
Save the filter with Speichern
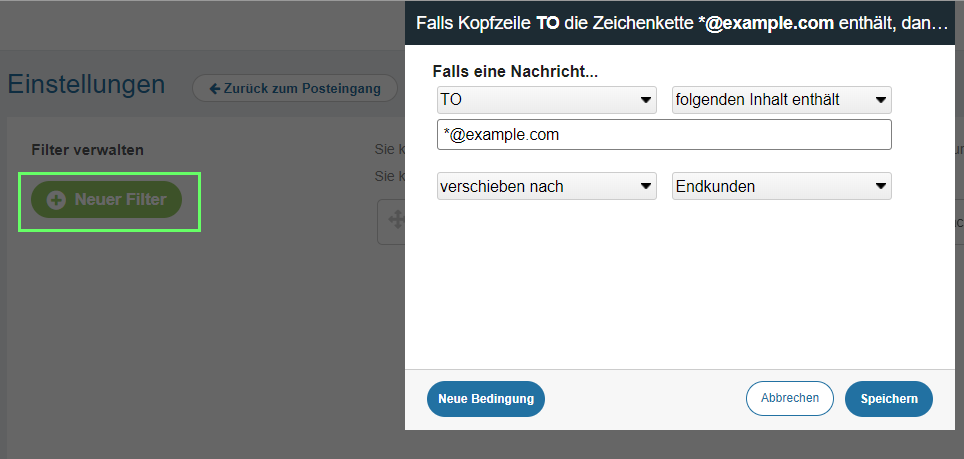pyautogui.click(x=888, y=398)
